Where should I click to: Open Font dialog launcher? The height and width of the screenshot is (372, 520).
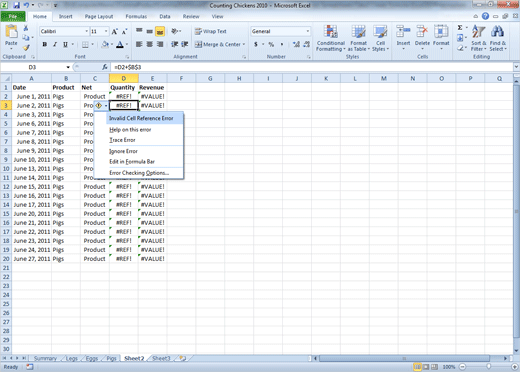127,57
